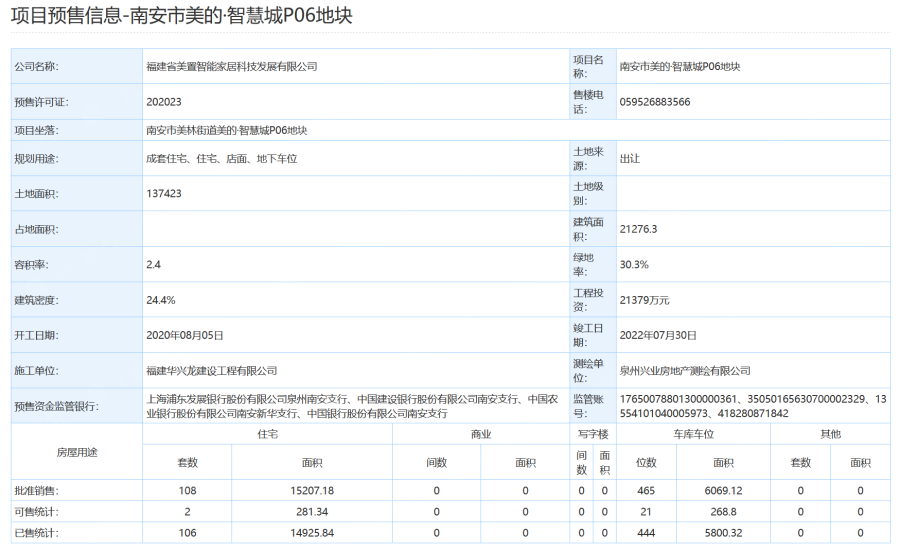Select contractor 福建华兴龙建设工程有限公司
Image resolution: width=900 pixels, height=551 pixels.
(212, 371)
